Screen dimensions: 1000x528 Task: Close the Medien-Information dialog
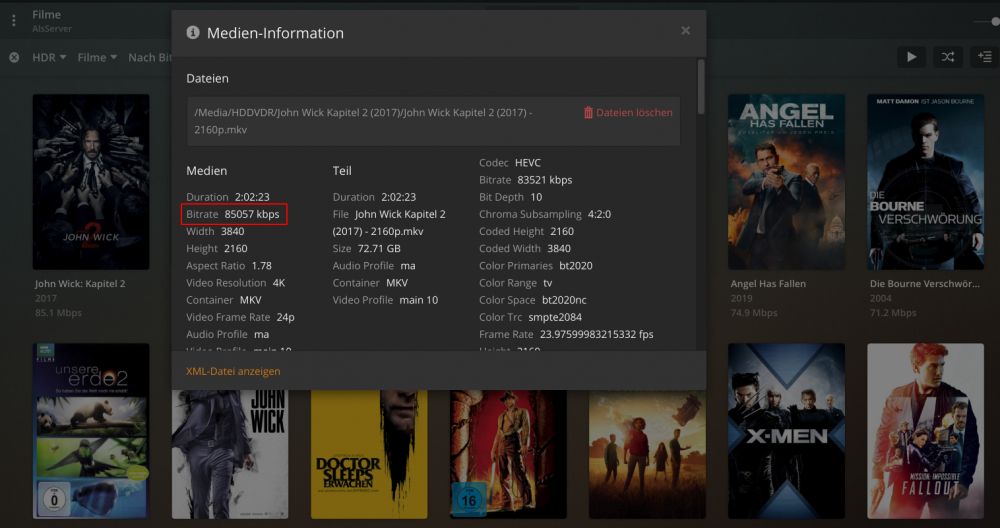[685, 31]
